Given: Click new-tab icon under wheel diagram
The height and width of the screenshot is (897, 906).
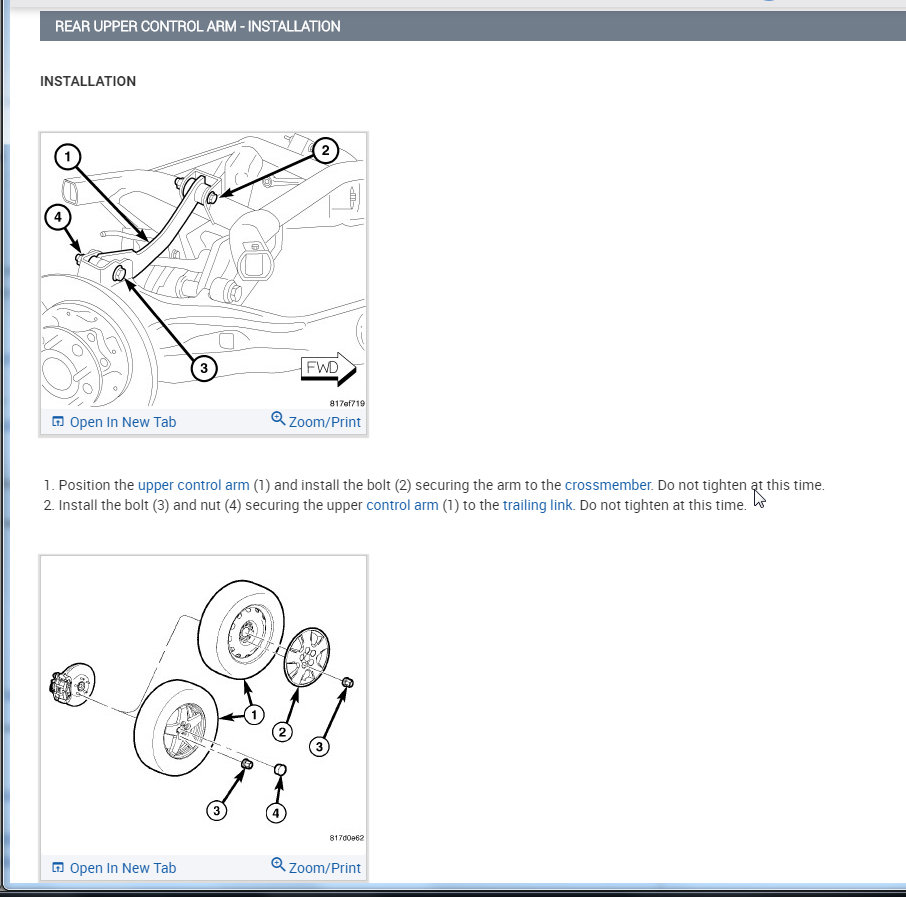Looking at the screenshot, I should (58, 868).
